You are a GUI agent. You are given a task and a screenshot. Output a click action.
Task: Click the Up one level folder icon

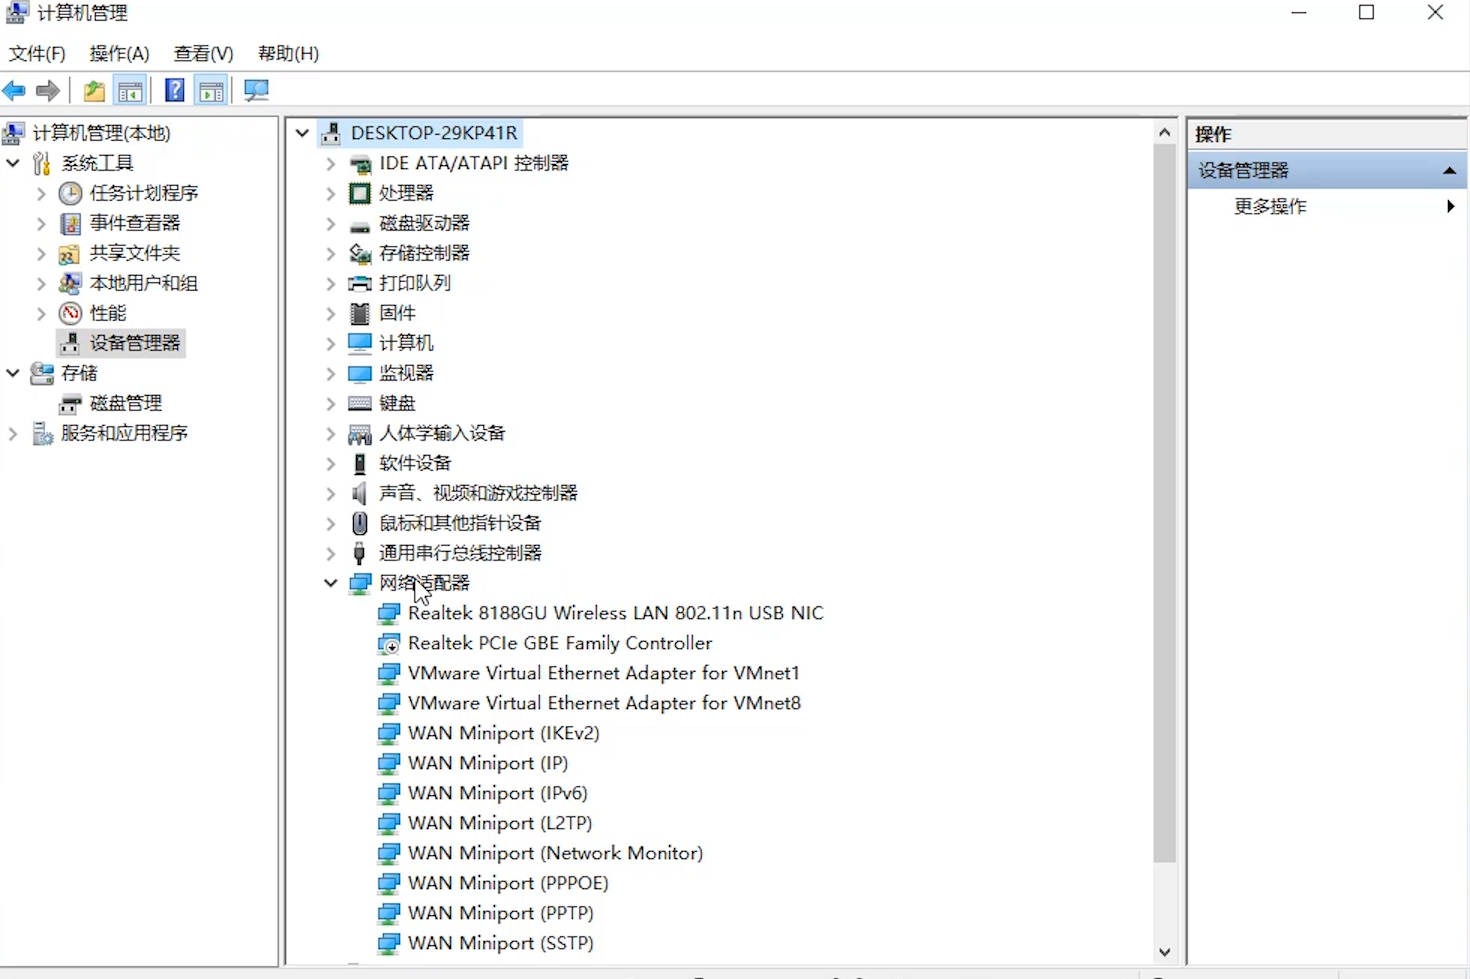[x=94, y=91]
